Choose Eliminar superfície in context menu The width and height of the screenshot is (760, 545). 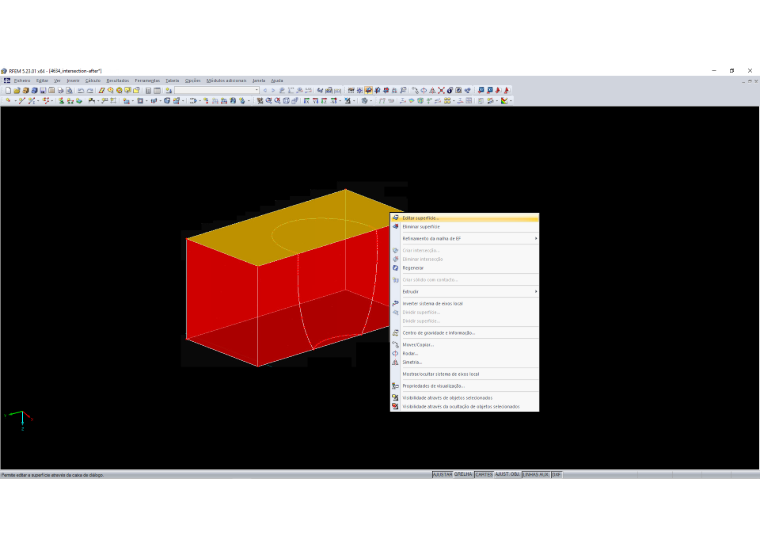coord(465,226)
